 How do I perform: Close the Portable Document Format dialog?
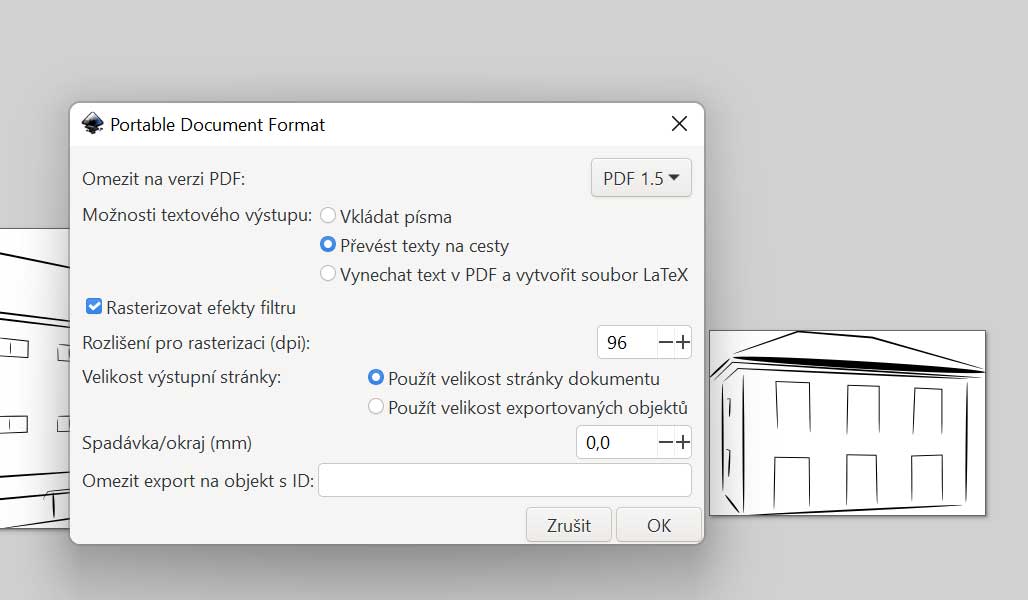pyautogui.click(x=679, y=124)
